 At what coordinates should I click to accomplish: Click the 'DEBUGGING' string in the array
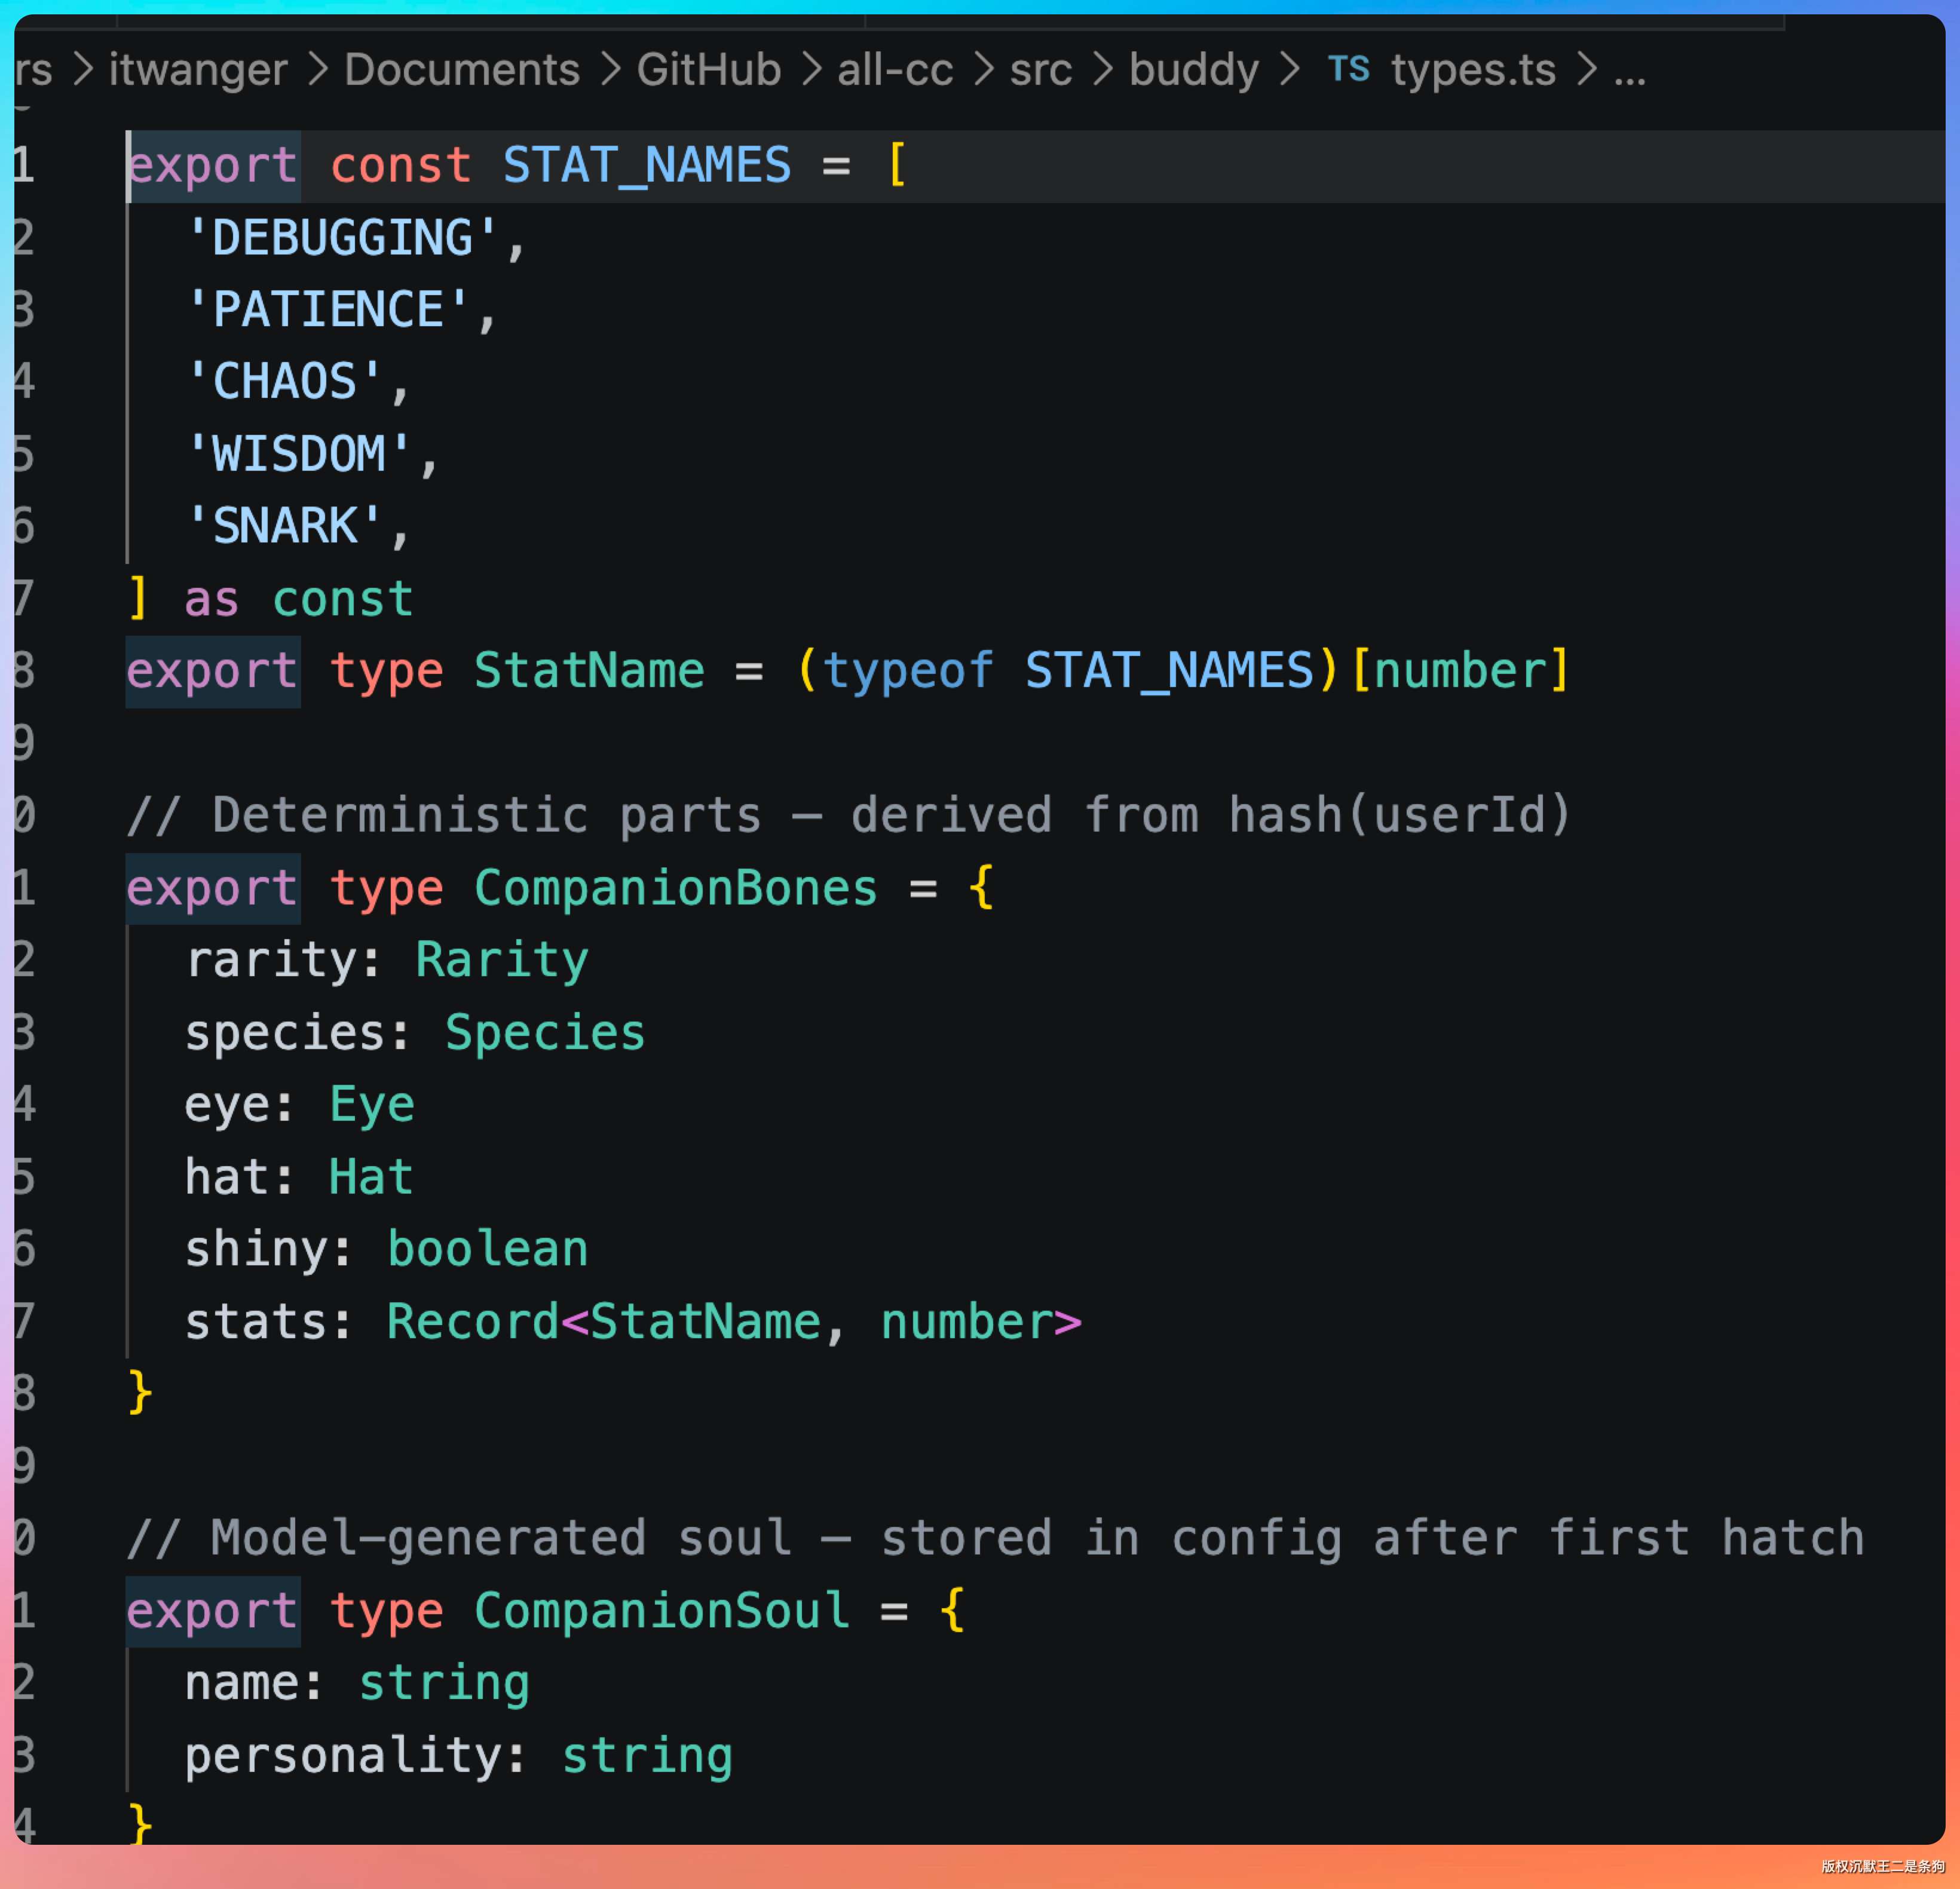pyautogui.click(x=342, y=238)
